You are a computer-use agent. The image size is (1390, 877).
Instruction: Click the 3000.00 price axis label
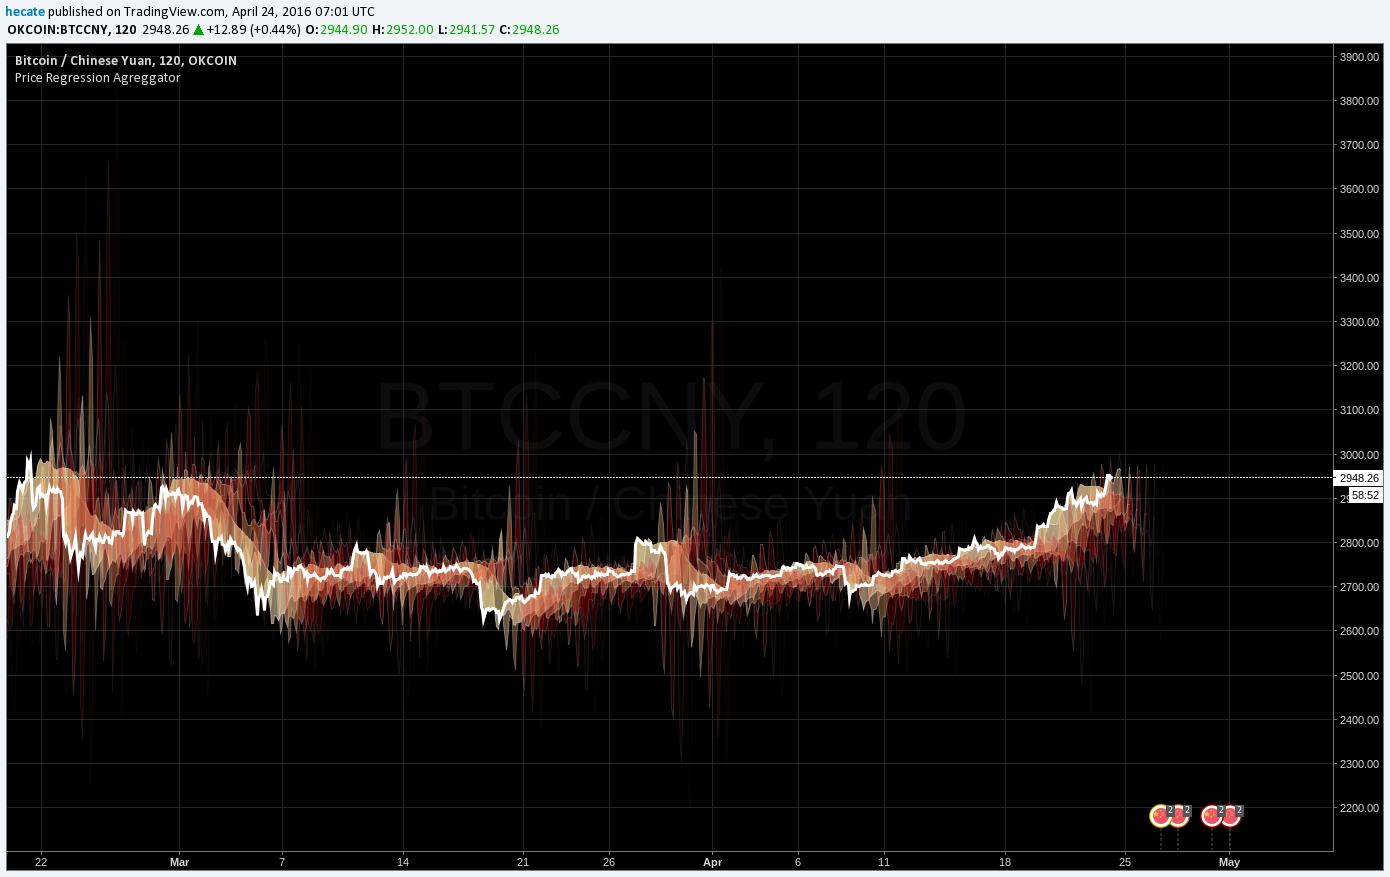pyautogui.click(x=1360, y=455)
